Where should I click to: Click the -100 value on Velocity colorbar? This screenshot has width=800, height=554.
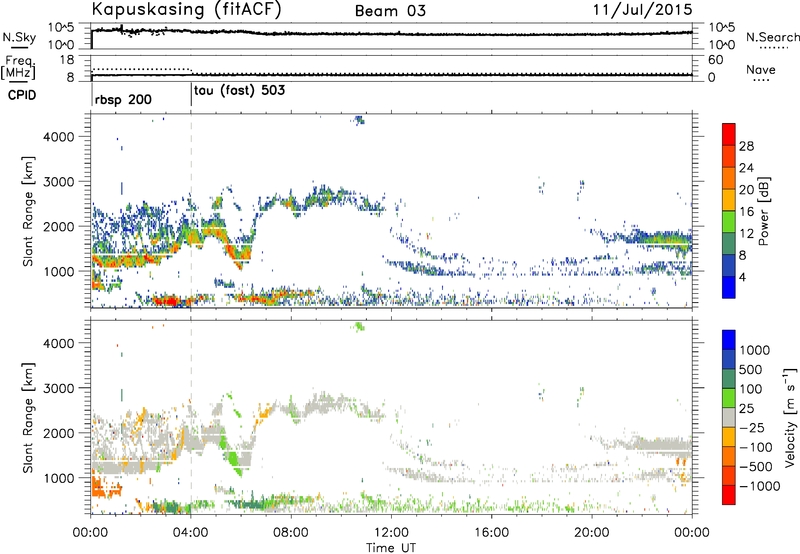(x=756, y=447)
